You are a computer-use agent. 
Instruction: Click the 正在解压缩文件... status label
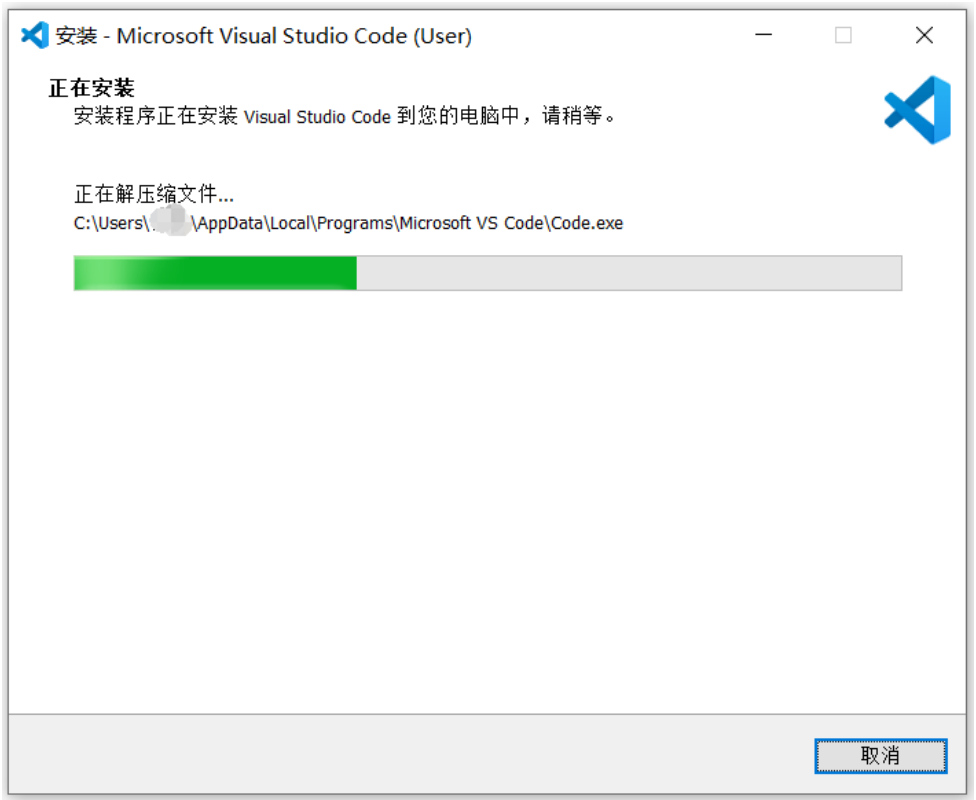(154, 194)
